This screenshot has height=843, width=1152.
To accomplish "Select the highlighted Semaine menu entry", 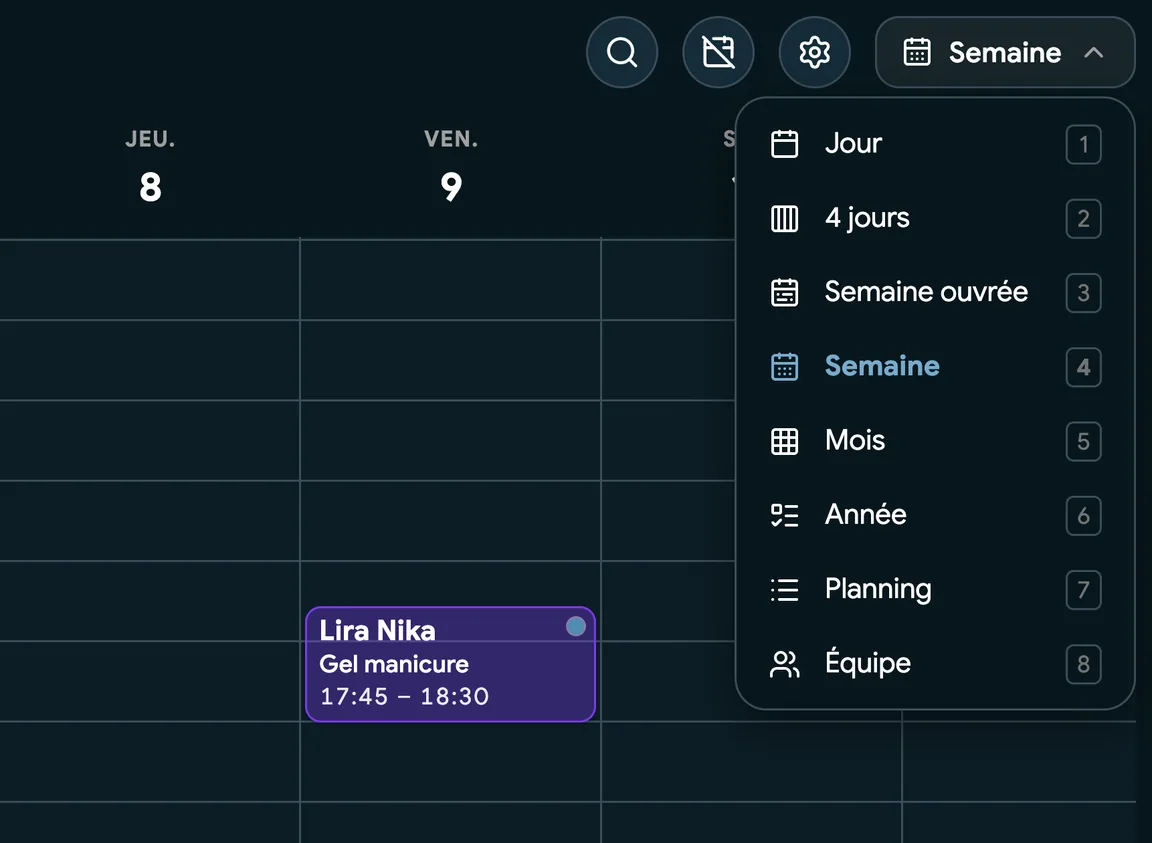I will tap(935, 367).
